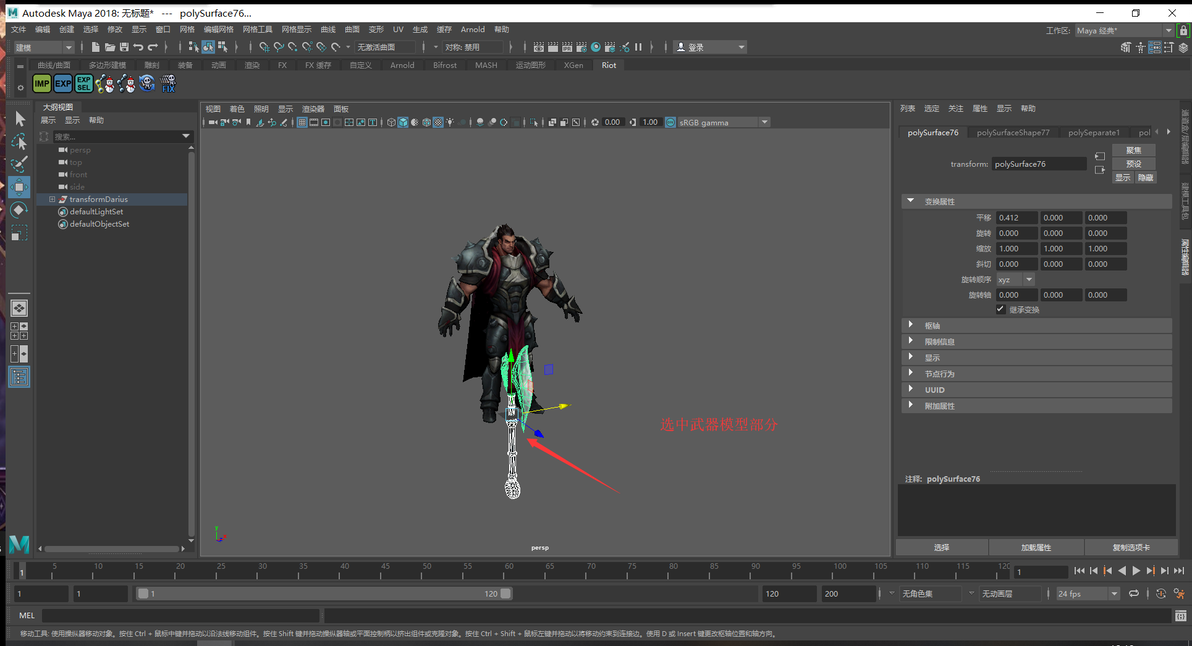Click the FIX shelf icon

tap(168, 84)
